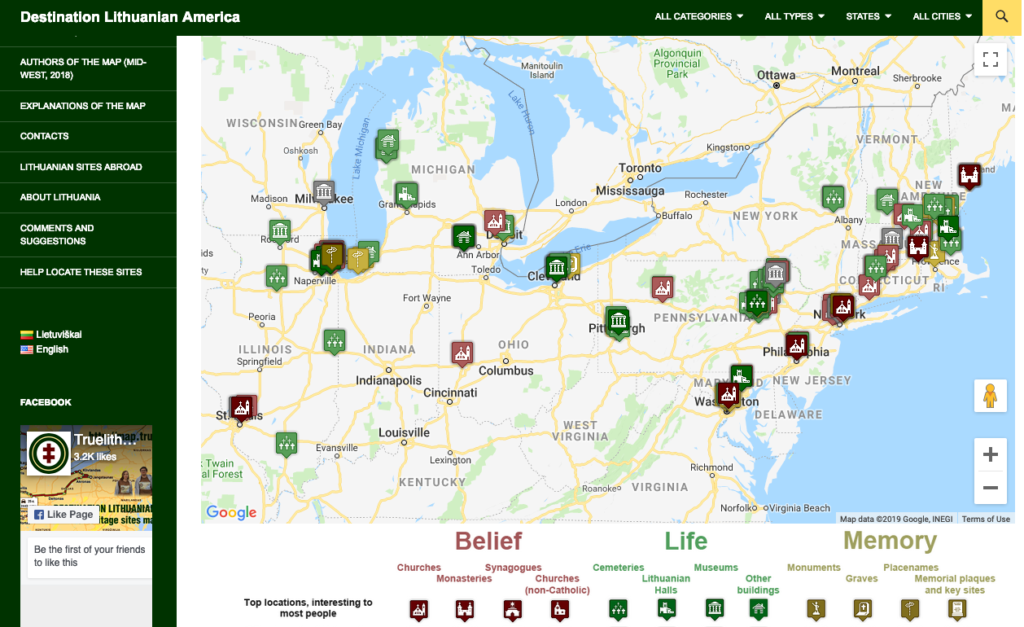
Task: Zoom out on the map
Action: [990, 488]
